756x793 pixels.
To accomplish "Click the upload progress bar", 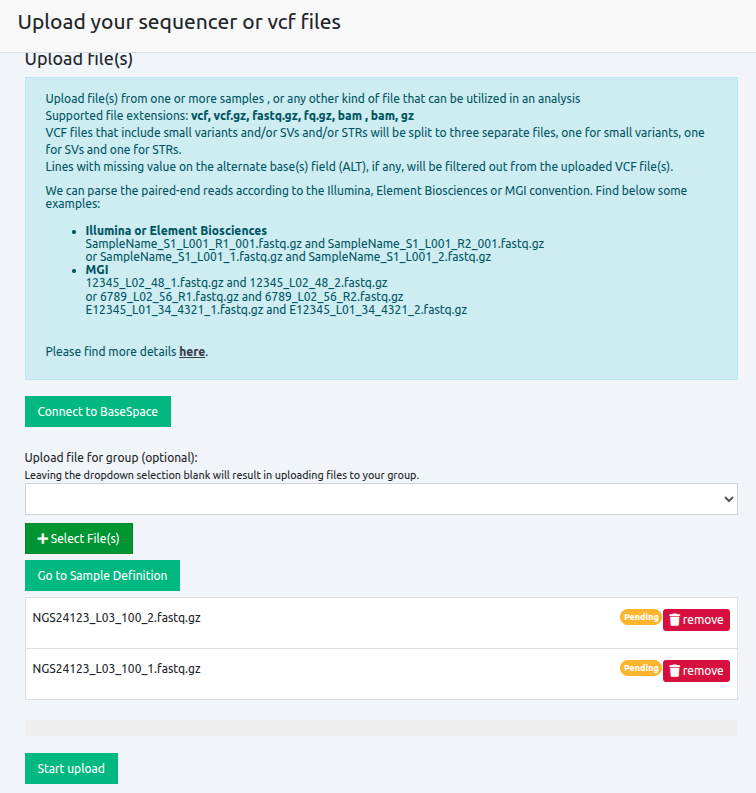I will [380, 728].
